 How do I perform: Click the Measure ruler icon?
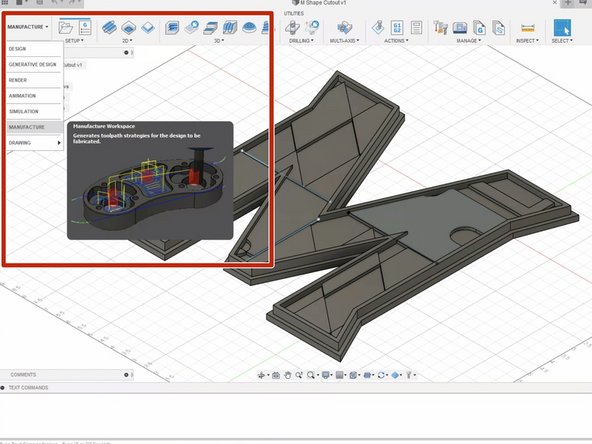pos(527,28)
